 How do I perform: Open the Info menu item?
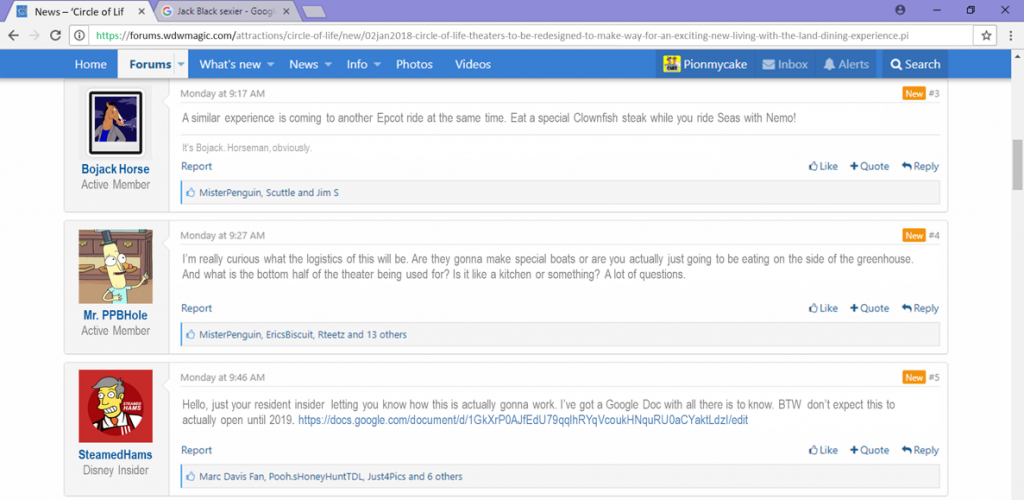tap(357, 64)
